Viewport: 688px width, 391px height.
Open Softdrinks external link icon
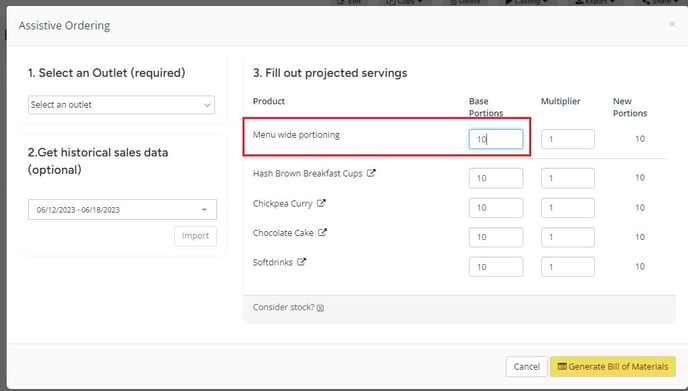click(x=301, y=262)
